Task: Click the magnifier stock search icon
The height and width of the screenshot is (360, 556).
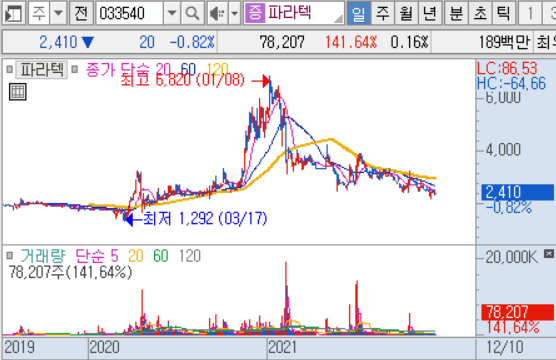Action: [192, 13]
